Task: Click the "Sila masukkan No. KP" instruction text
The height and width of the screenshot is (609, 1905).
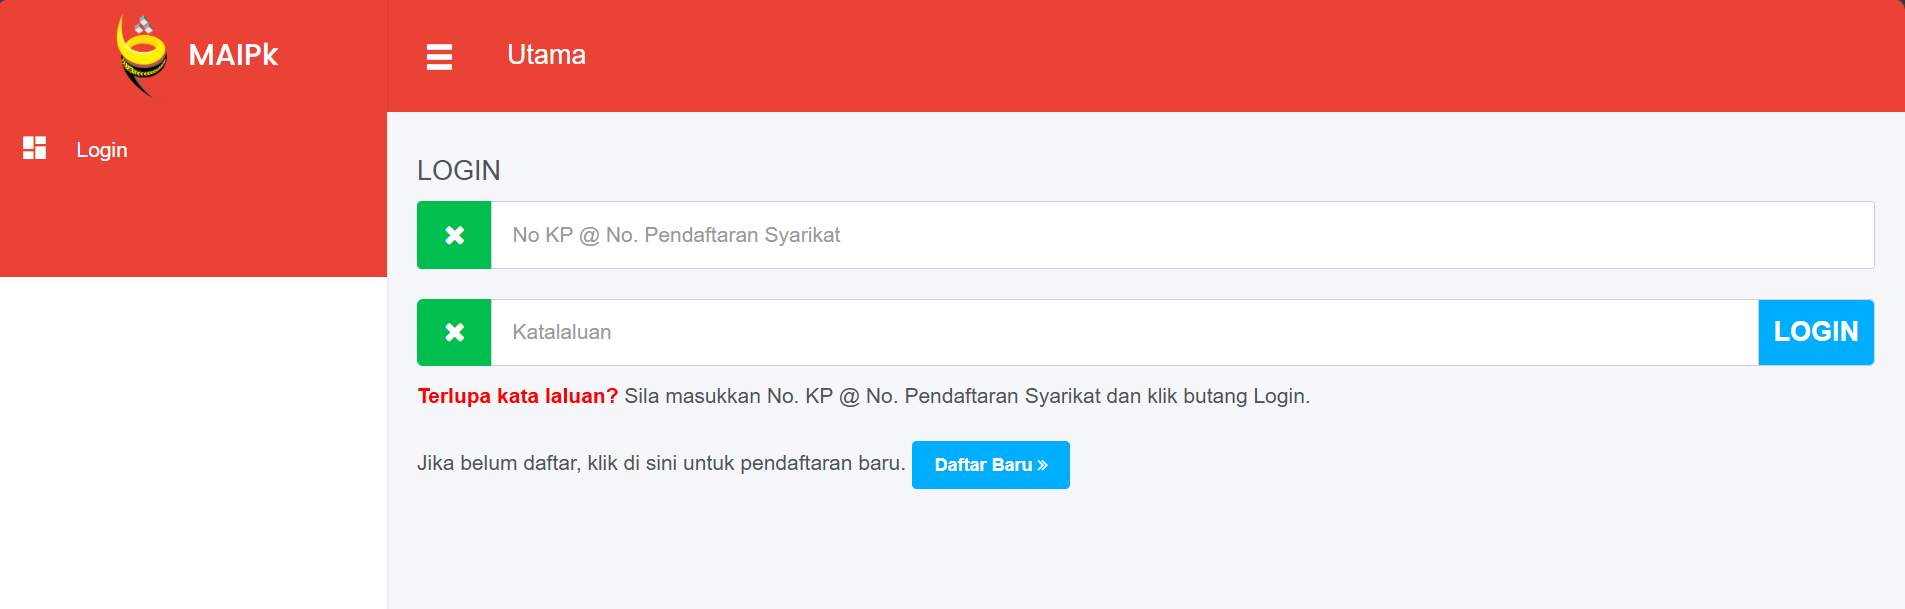Action: pos(966,396)
